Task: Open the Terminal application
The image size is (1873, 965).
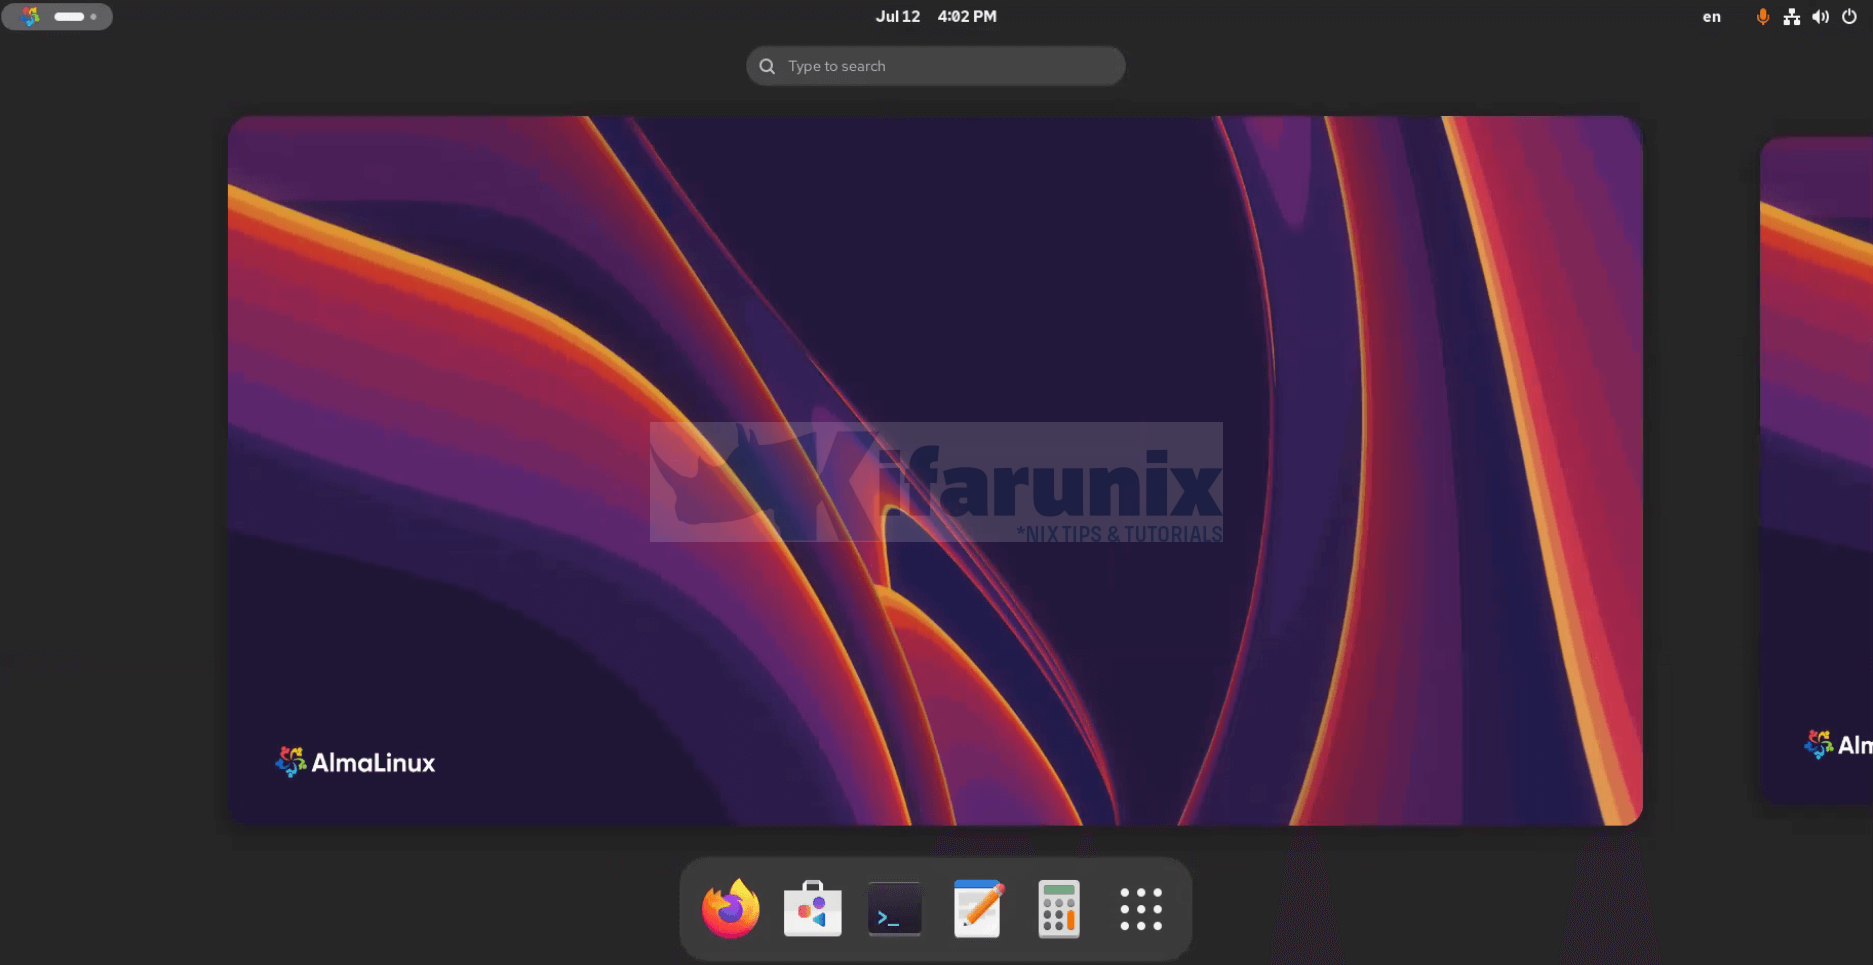Action: [x=894, y=909]
